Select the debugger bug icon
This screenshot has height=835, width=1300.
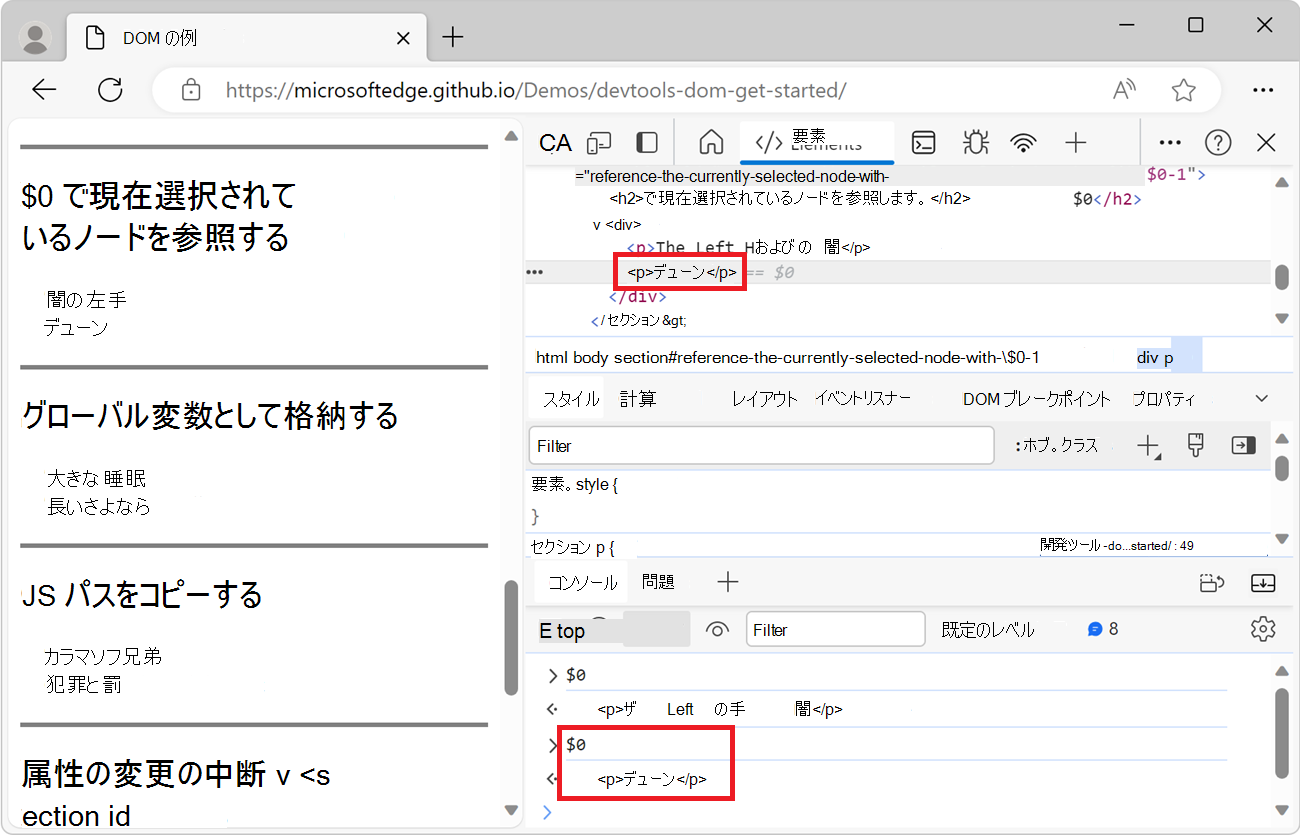click(975, 142)
